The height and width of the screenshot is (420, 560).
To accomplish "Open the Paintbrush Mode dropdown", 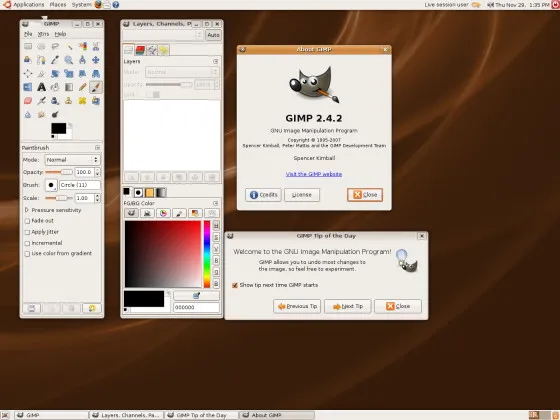I will 72,160.
